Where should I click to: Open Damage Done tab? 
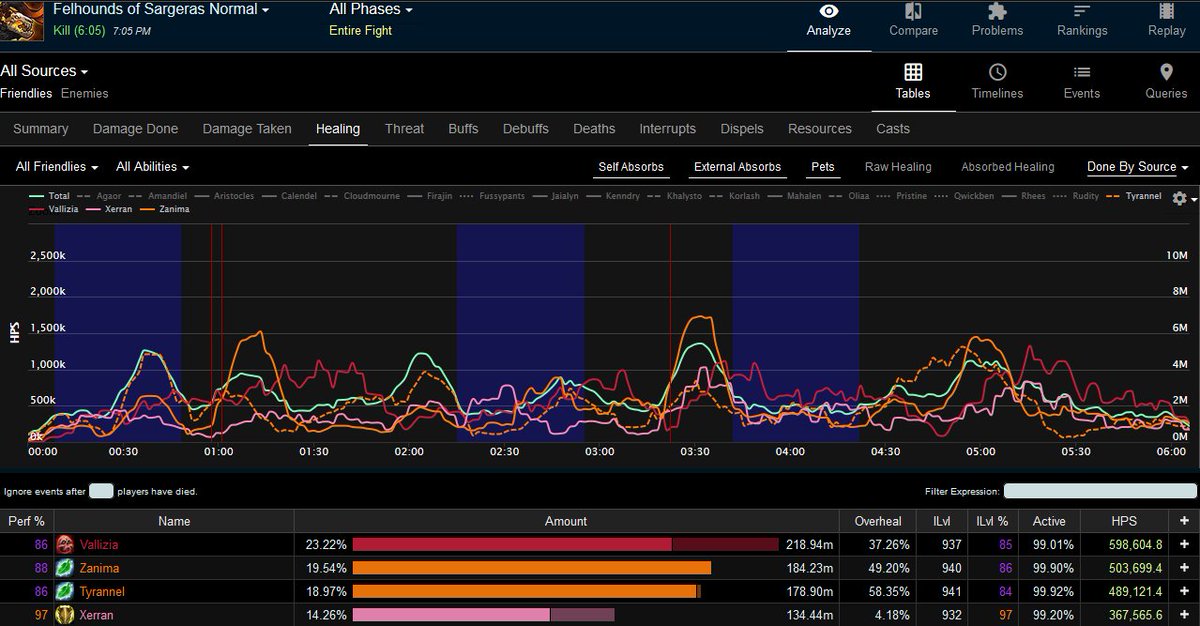135,128
